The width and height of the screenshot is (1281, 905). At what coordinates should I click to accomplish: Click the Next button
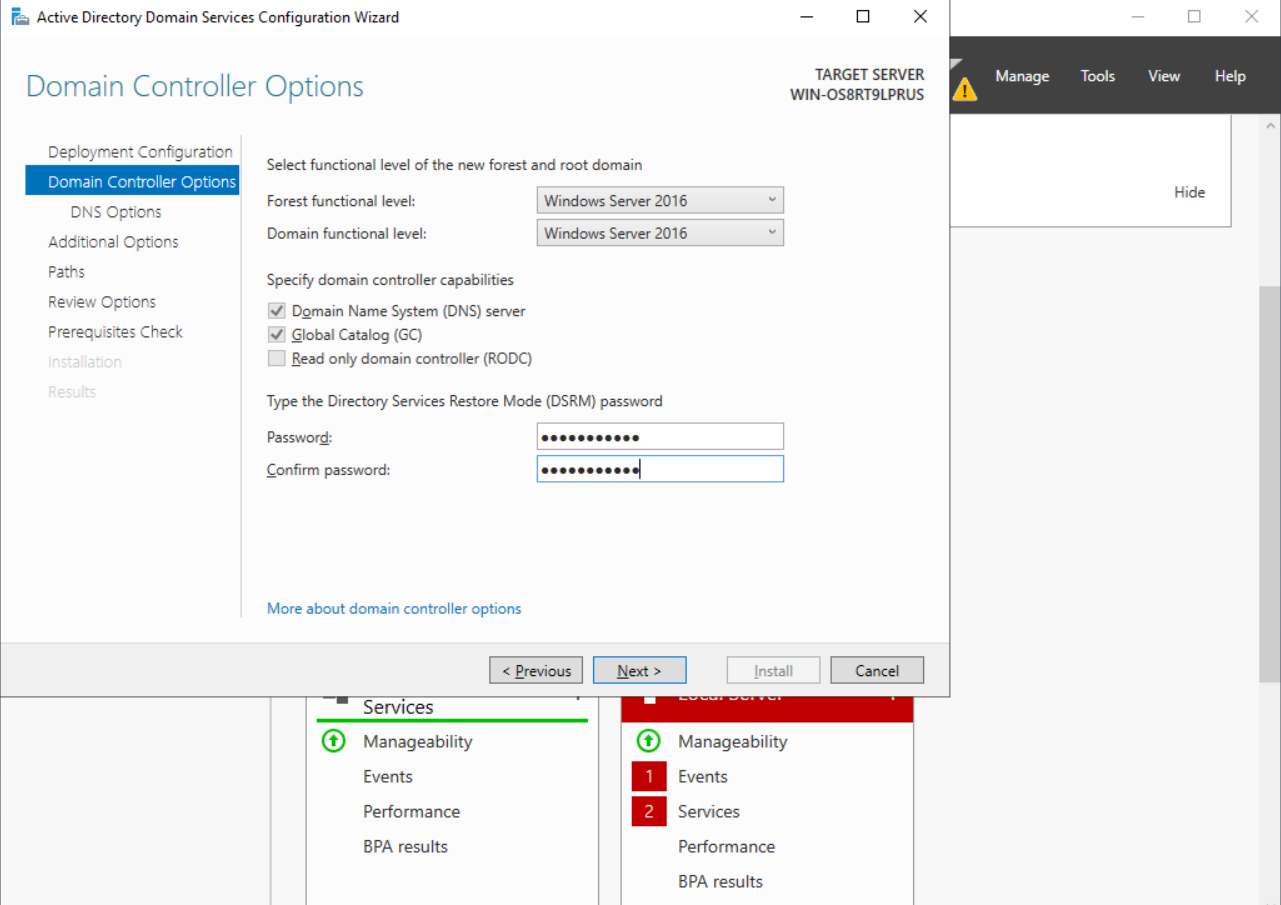[x=639, y=671]
